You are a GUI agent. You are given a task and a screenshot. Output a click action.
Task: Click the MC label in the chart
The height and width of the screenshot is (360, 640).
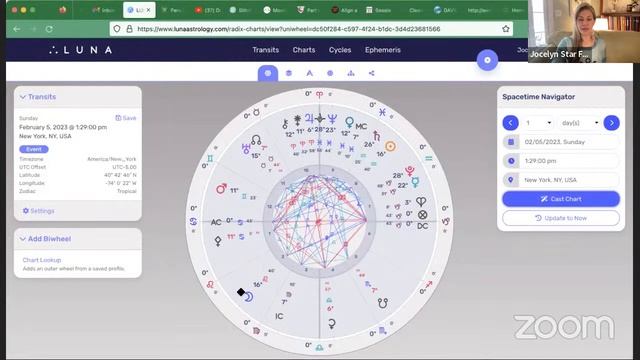coord(361,127)
